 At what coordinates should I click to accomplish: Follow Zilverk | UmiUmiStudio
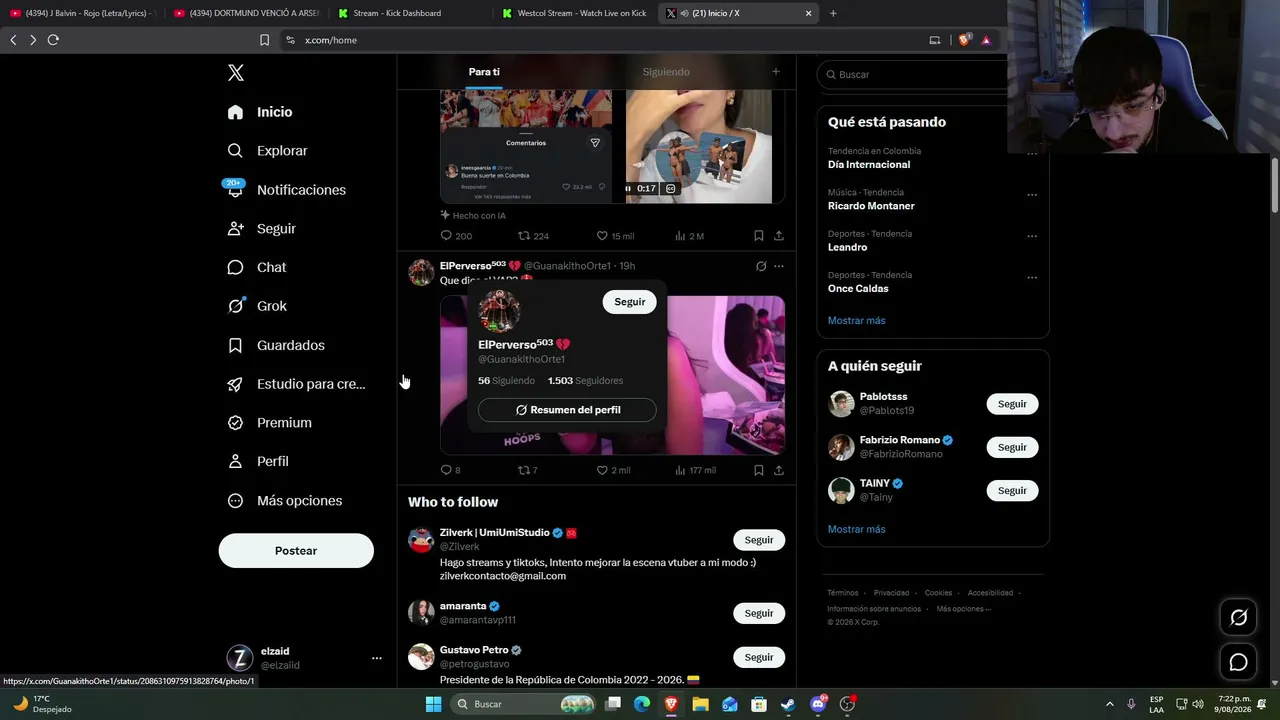coord(759,540)
